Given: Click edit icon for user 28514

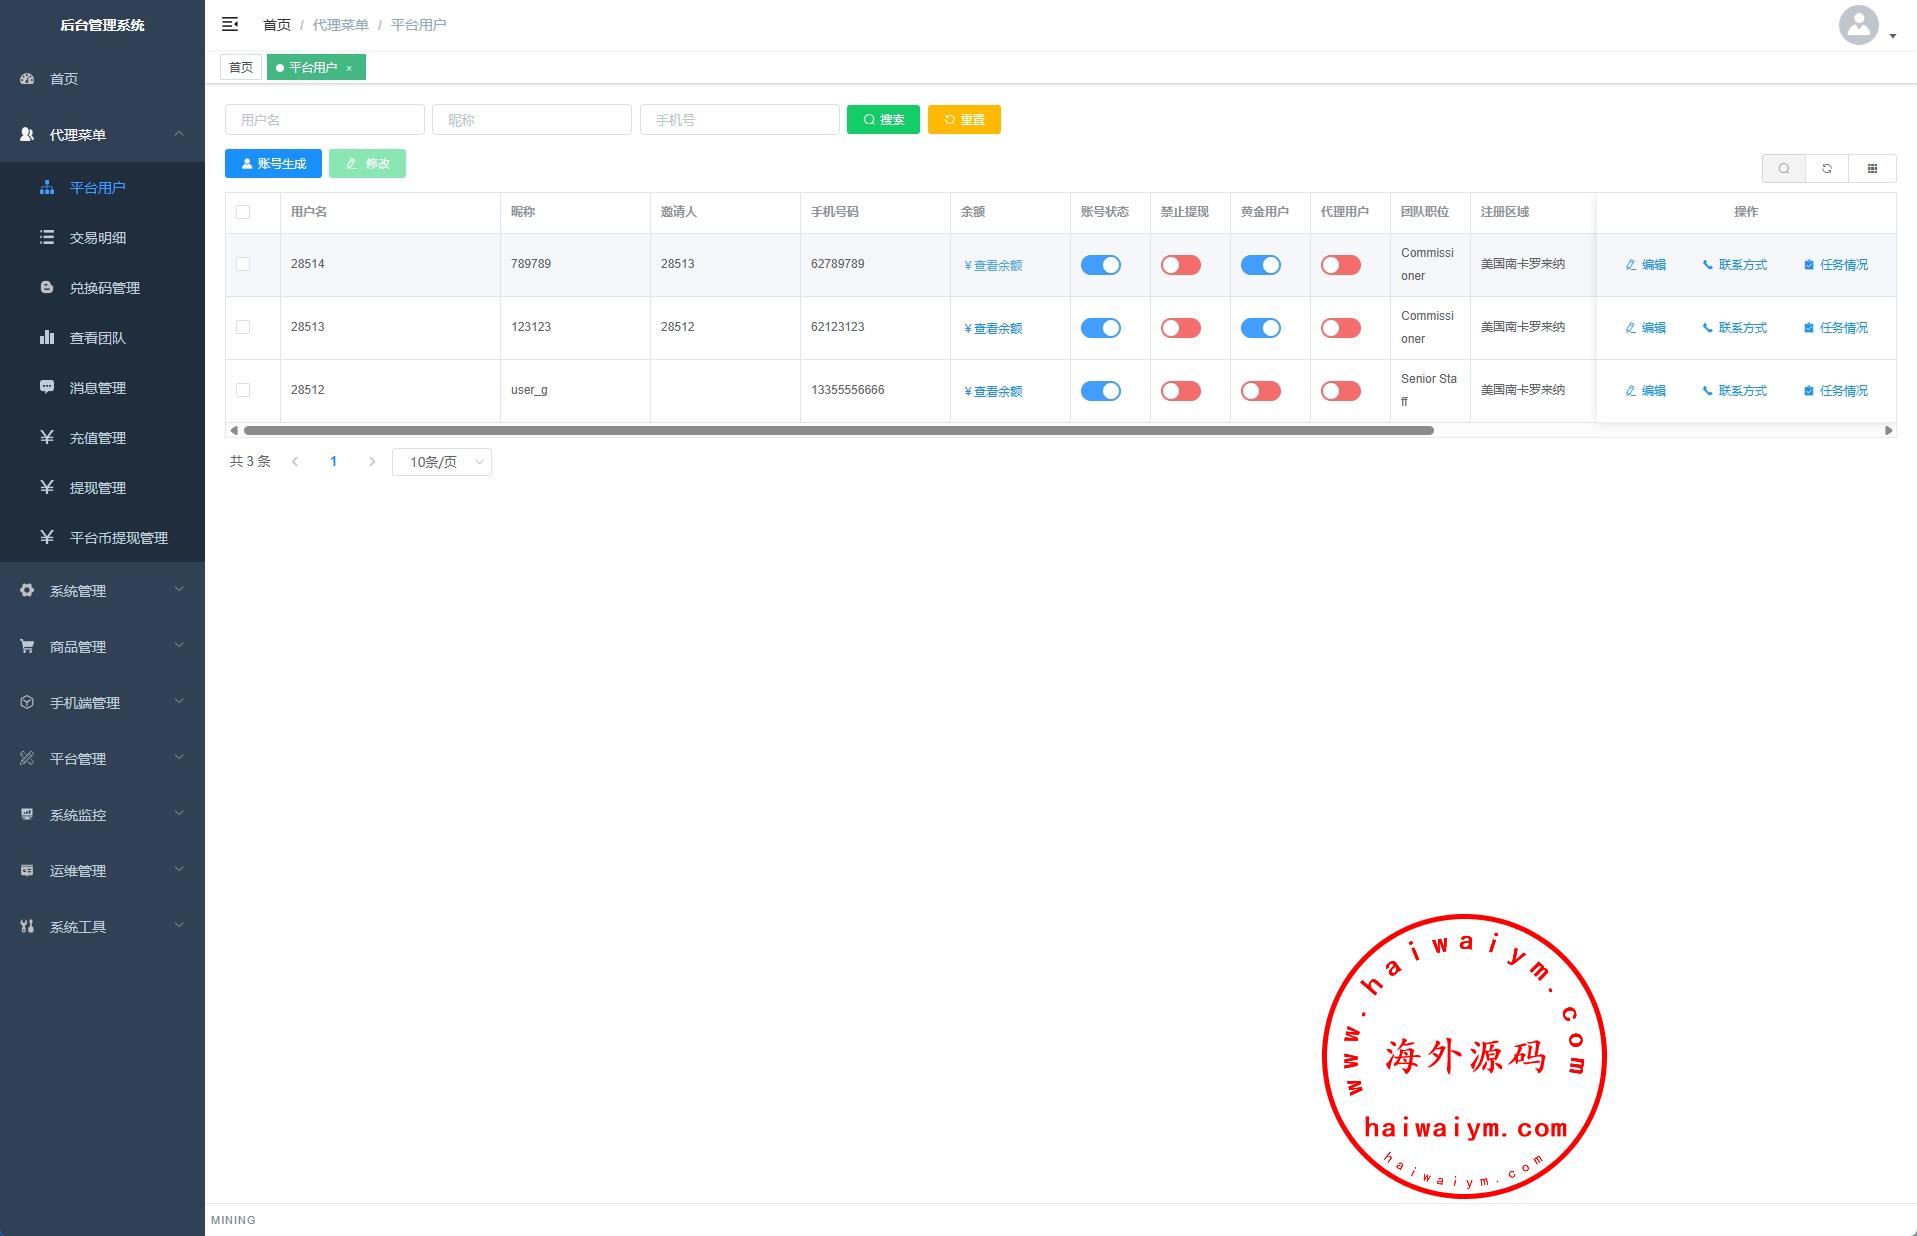Looking at the screenshot, I should tap(1631, 265).
